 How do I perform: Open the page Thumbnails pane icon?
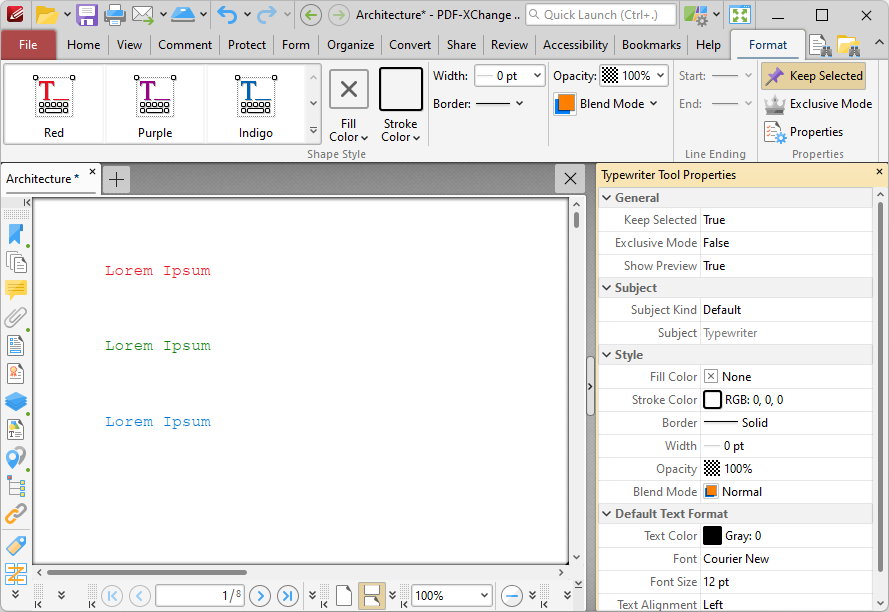[16, 262]
